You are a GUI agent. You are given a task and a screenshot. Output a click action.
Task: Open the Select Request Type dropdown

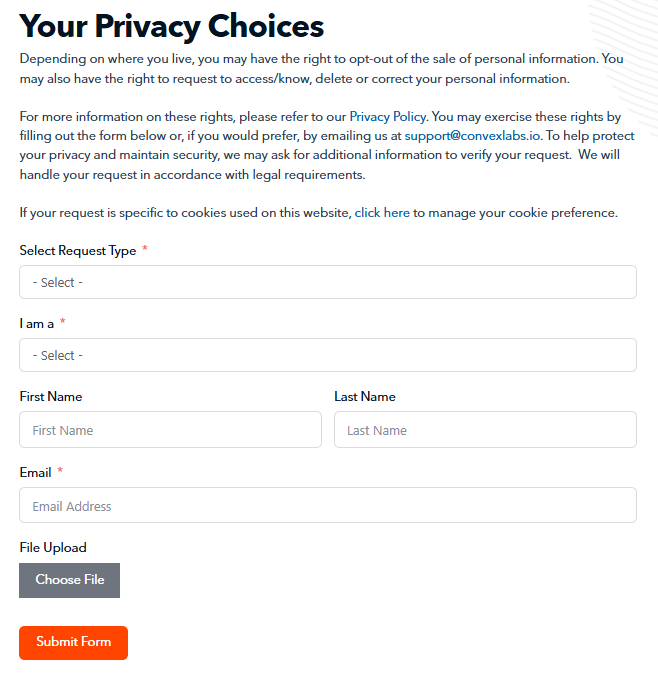(327, 282)
